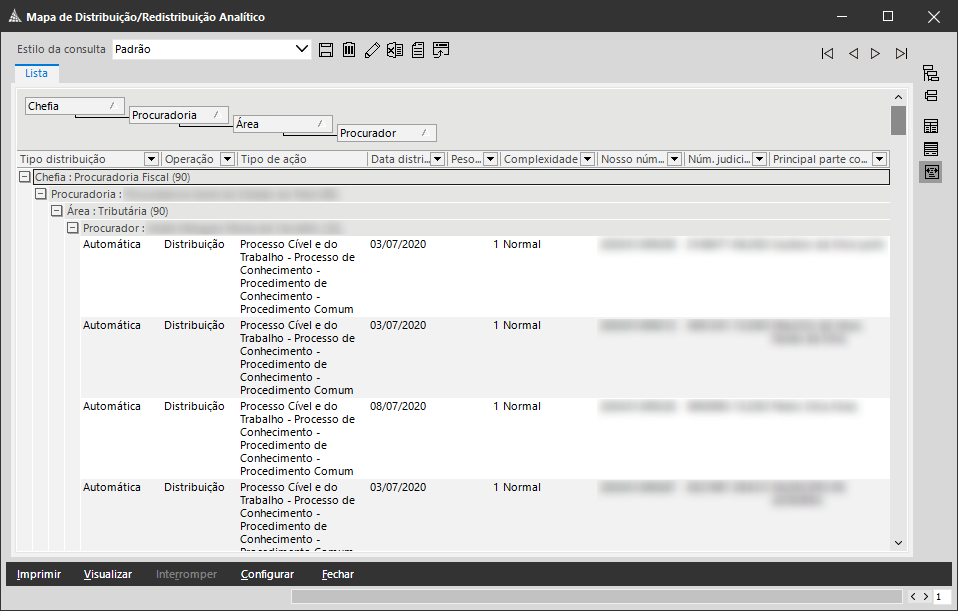958x611 pixels.
Task: Click the Excel export icon
Action: tap(395, 50)
